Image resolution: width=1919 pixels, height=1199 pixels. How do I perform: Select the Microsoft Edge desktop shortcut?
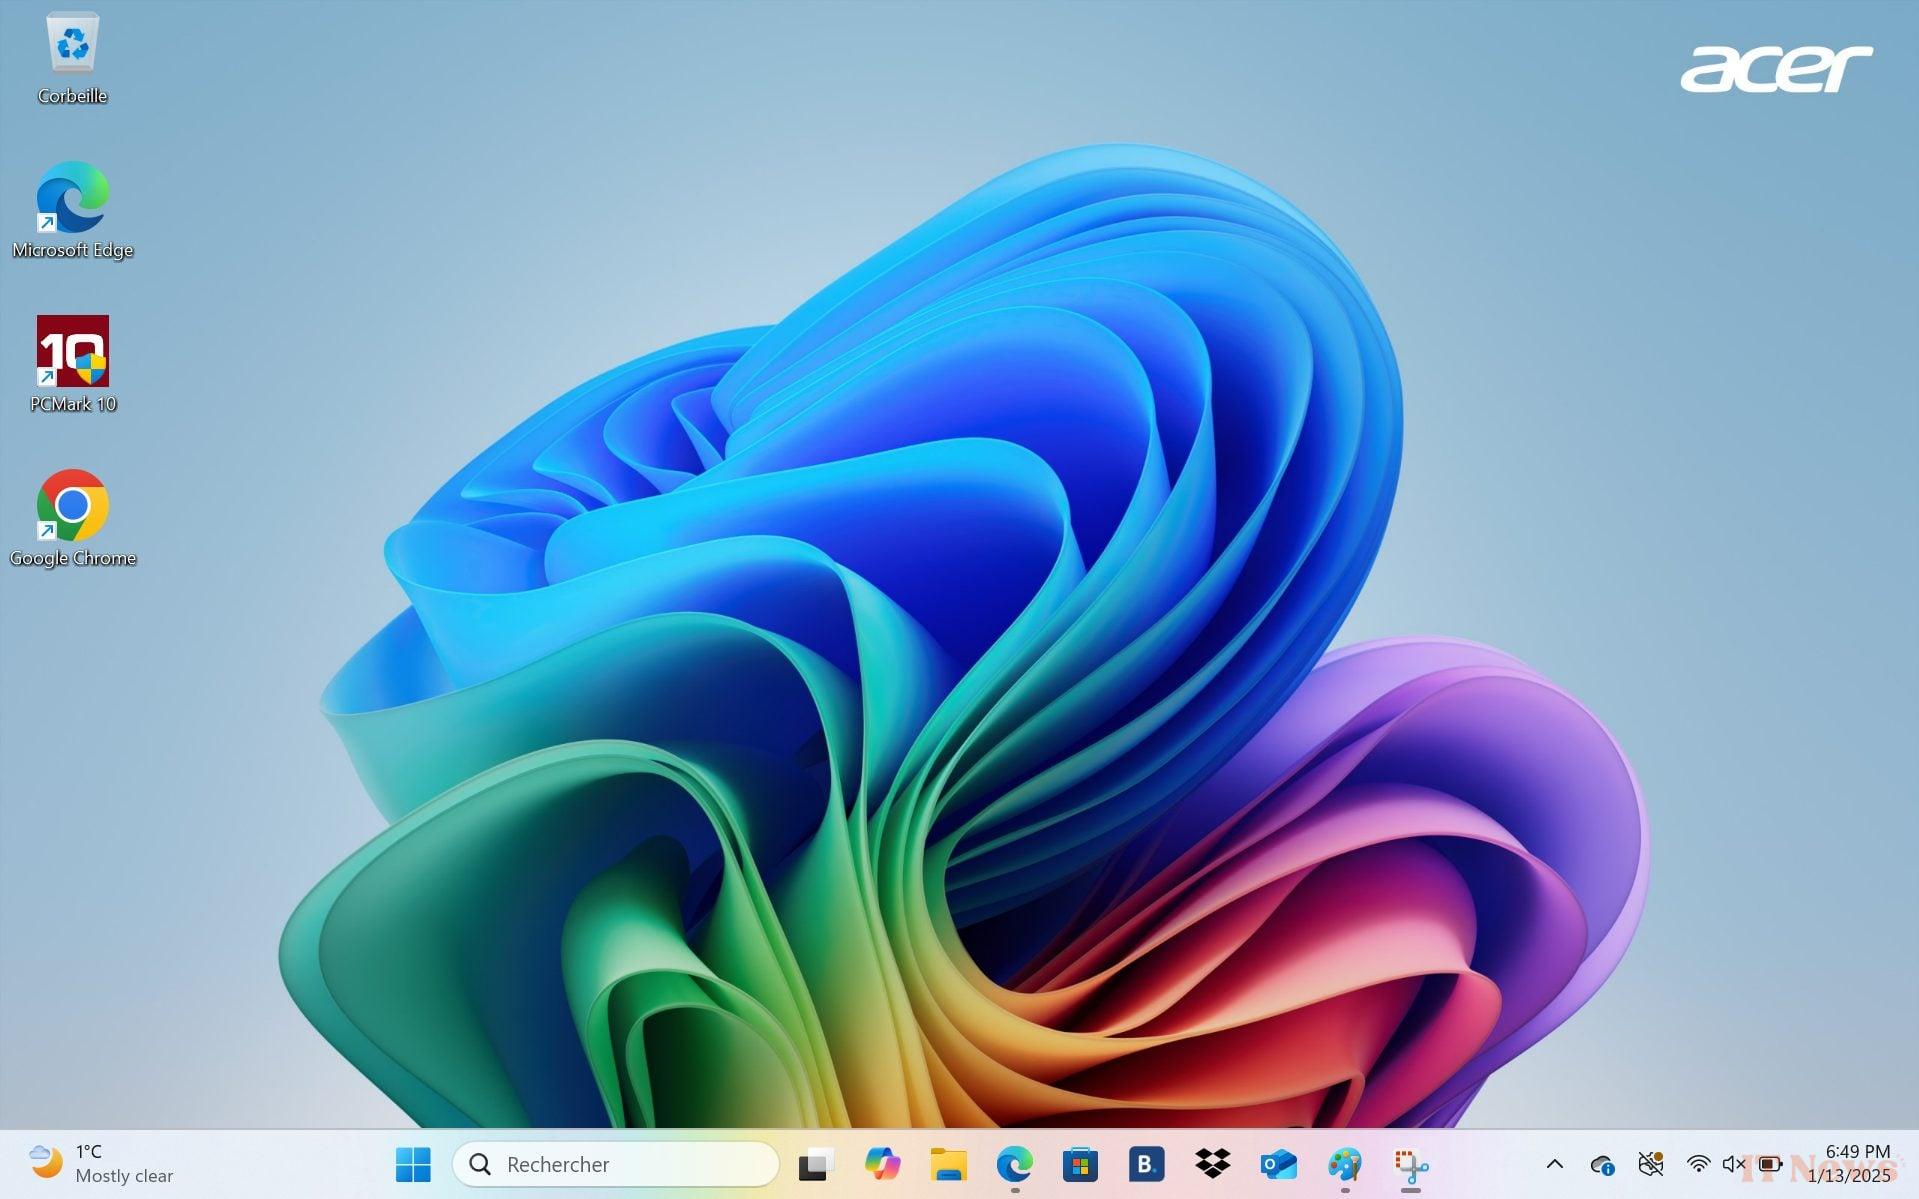[x=72, y=210]
